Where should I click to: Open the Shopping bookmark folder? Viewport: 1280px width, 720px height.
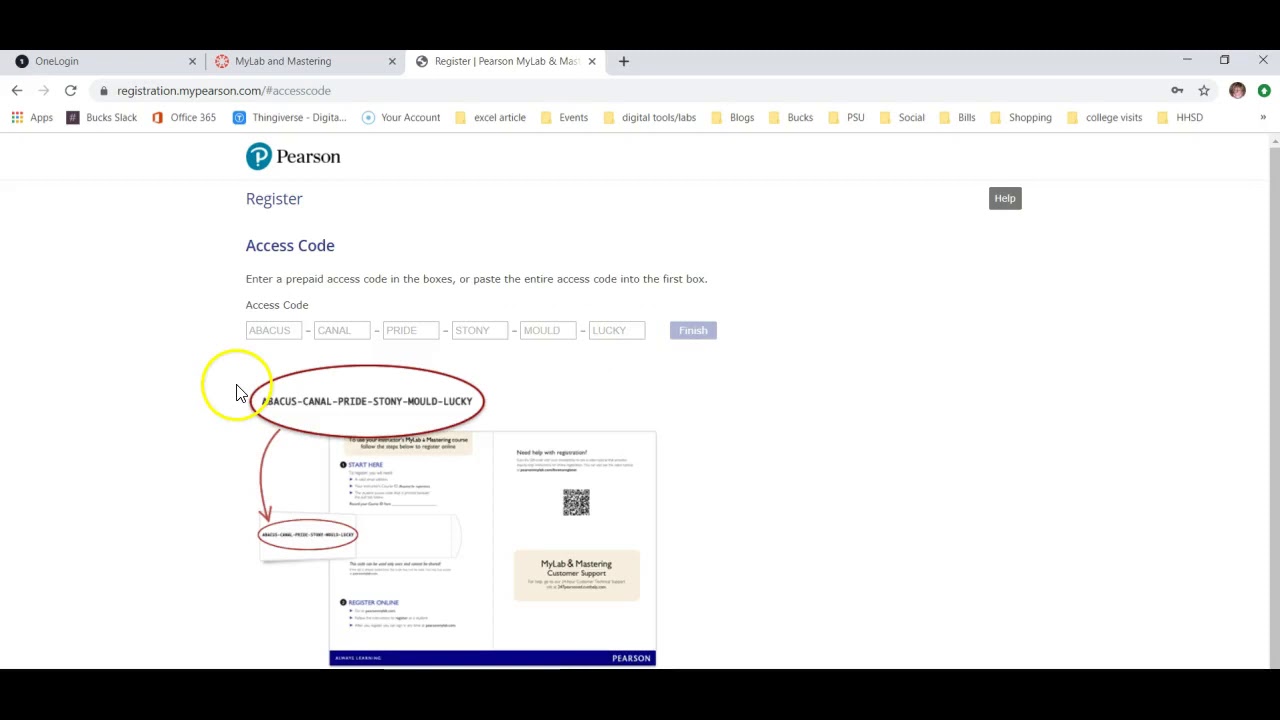[1021, 118]
